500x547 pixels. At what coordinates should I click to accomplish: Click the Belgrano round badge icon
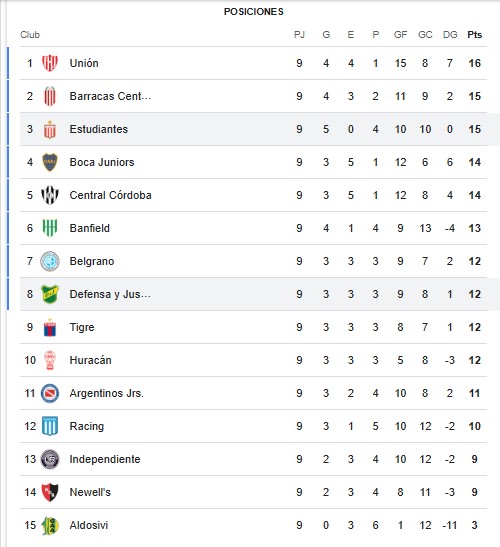(50, 261)
